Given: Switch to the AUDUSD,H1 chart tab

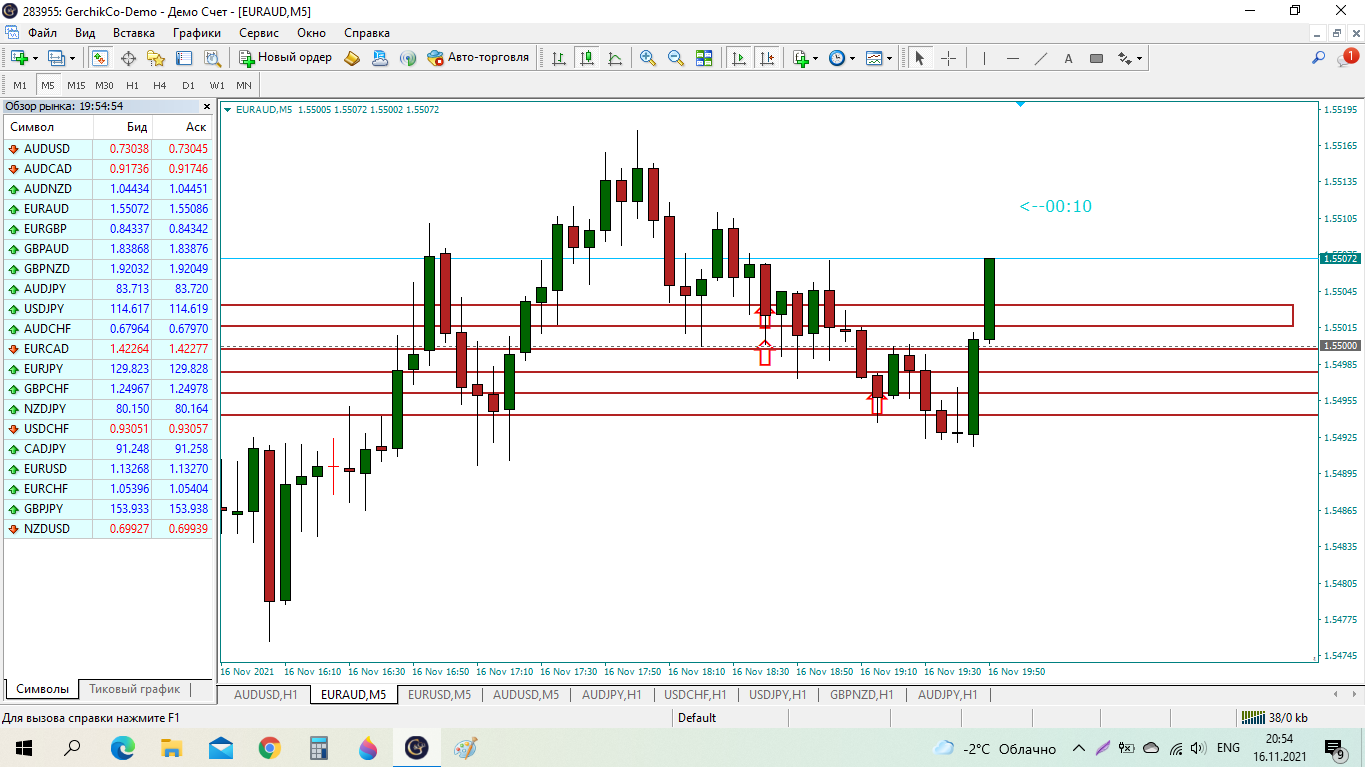Looking at the screenshot, I should tap(264, 694).
